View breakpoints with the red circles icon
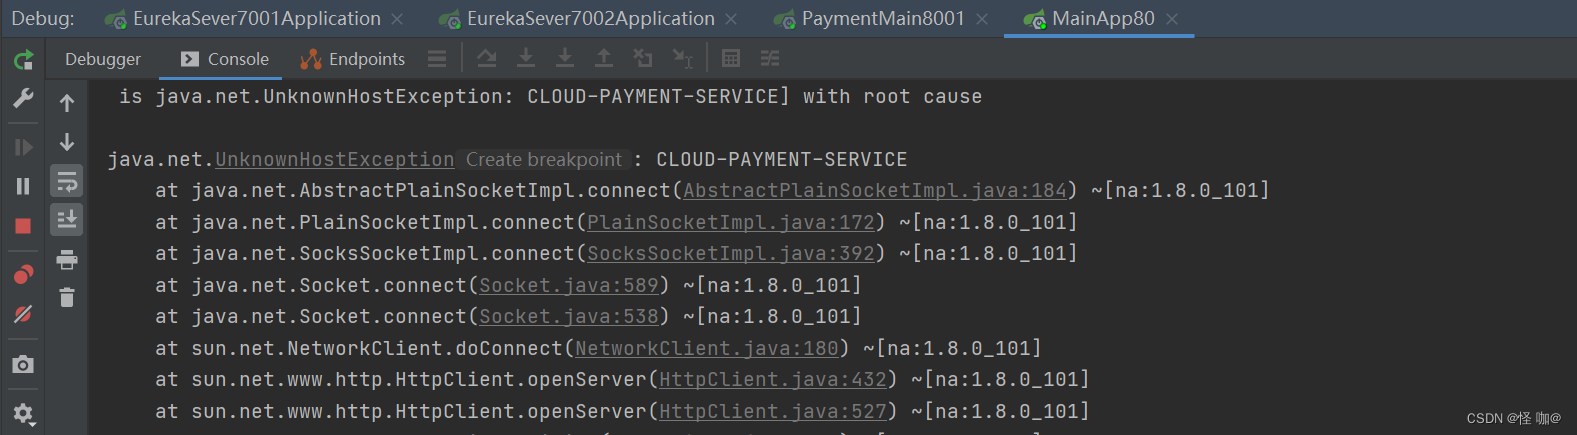The height and width of the screenshot is (435, 1577). 23,274
